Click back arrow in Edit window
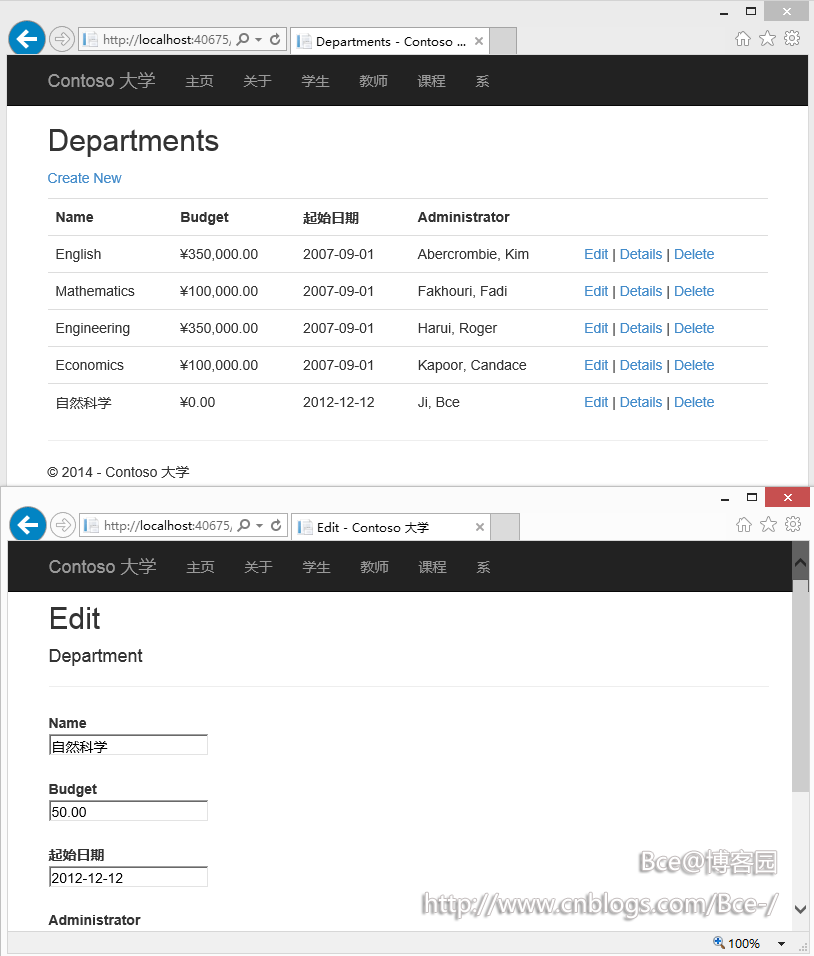This screenshot has height=956, width=814. [x=27, y=525]
